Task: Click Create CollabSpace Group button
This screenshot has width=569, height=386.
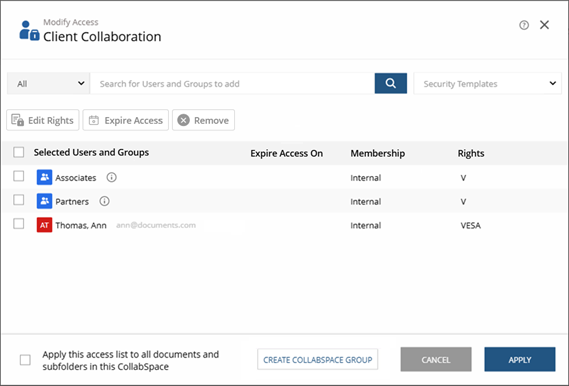Action: 318,360
